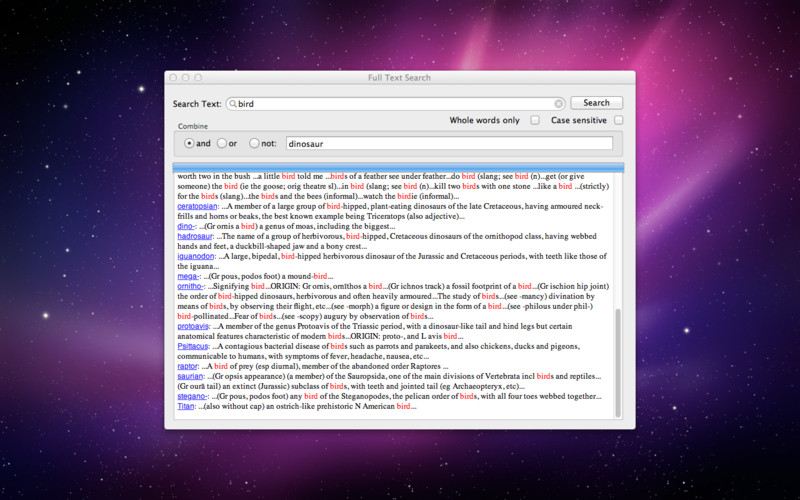Click the text 'worth two in the bush'
Screen dimensions: 800x500
click(214, 176)
